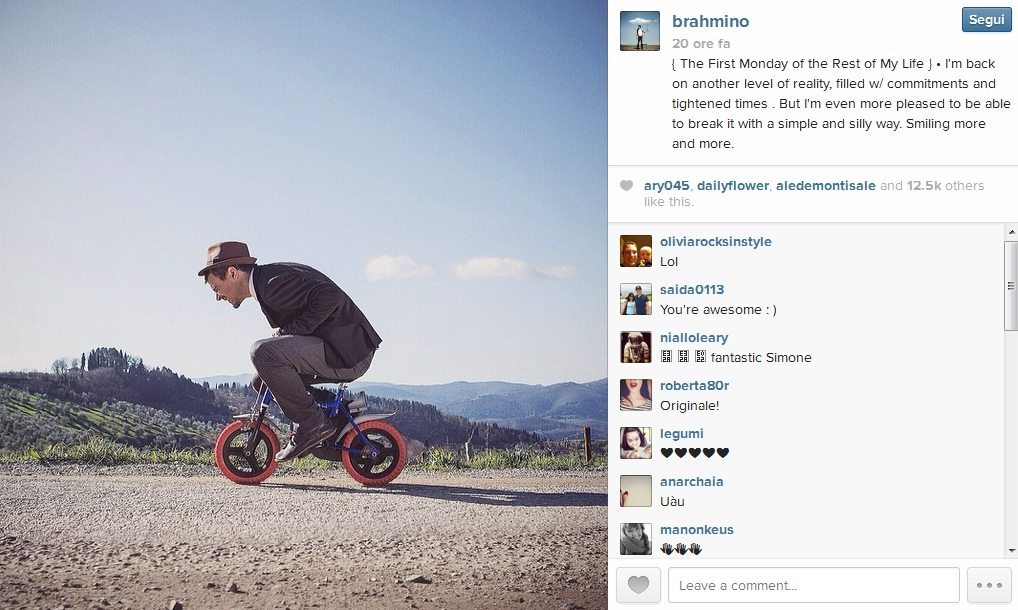This screenshot has height=610, width=1018.
Task: Open the brahmino username link
Action: click(x=710, y=21)
